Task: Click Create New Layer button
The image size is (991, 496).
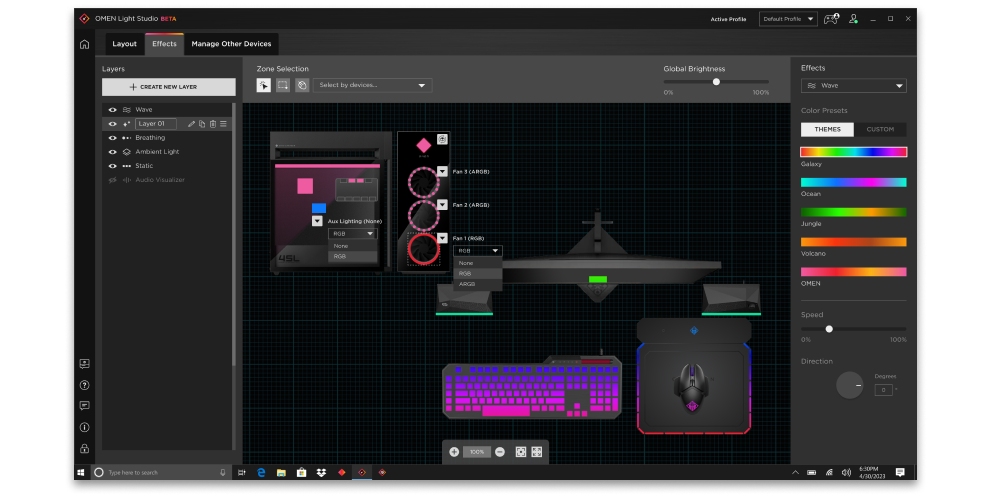Action: coord(169,87)
